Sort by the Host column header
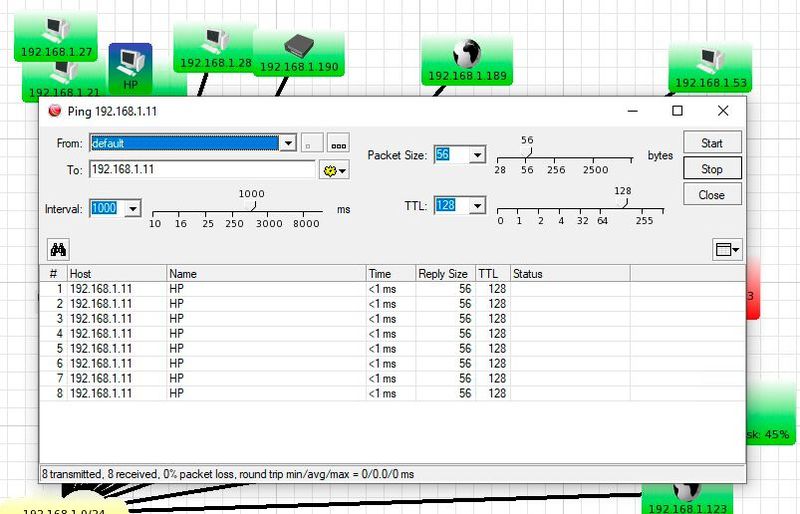800x514 pixels. tap(116, 274)
